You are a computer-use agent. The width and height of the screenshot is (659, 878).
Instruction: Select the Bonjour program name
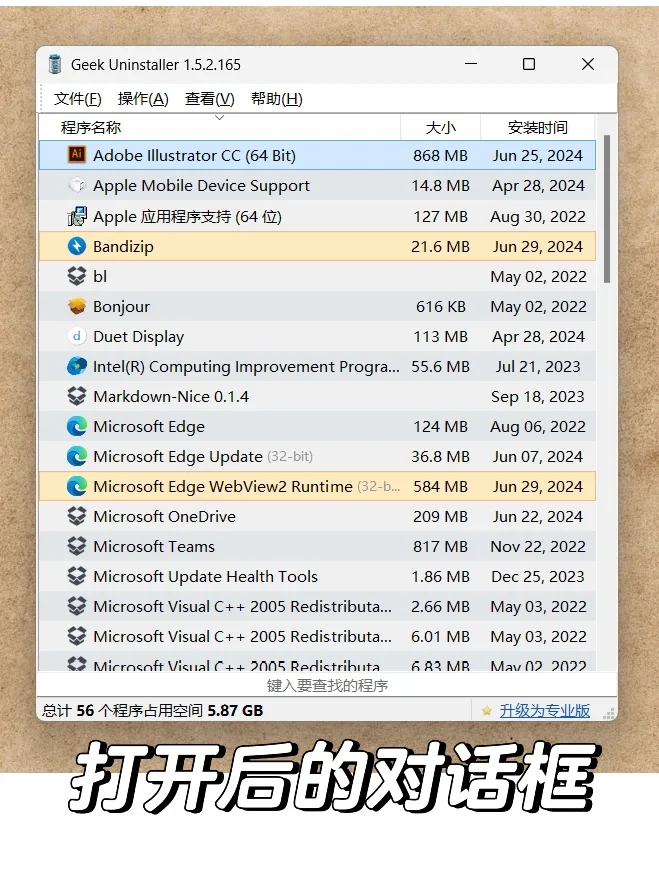pyautogui.click(x=121, y=306)
